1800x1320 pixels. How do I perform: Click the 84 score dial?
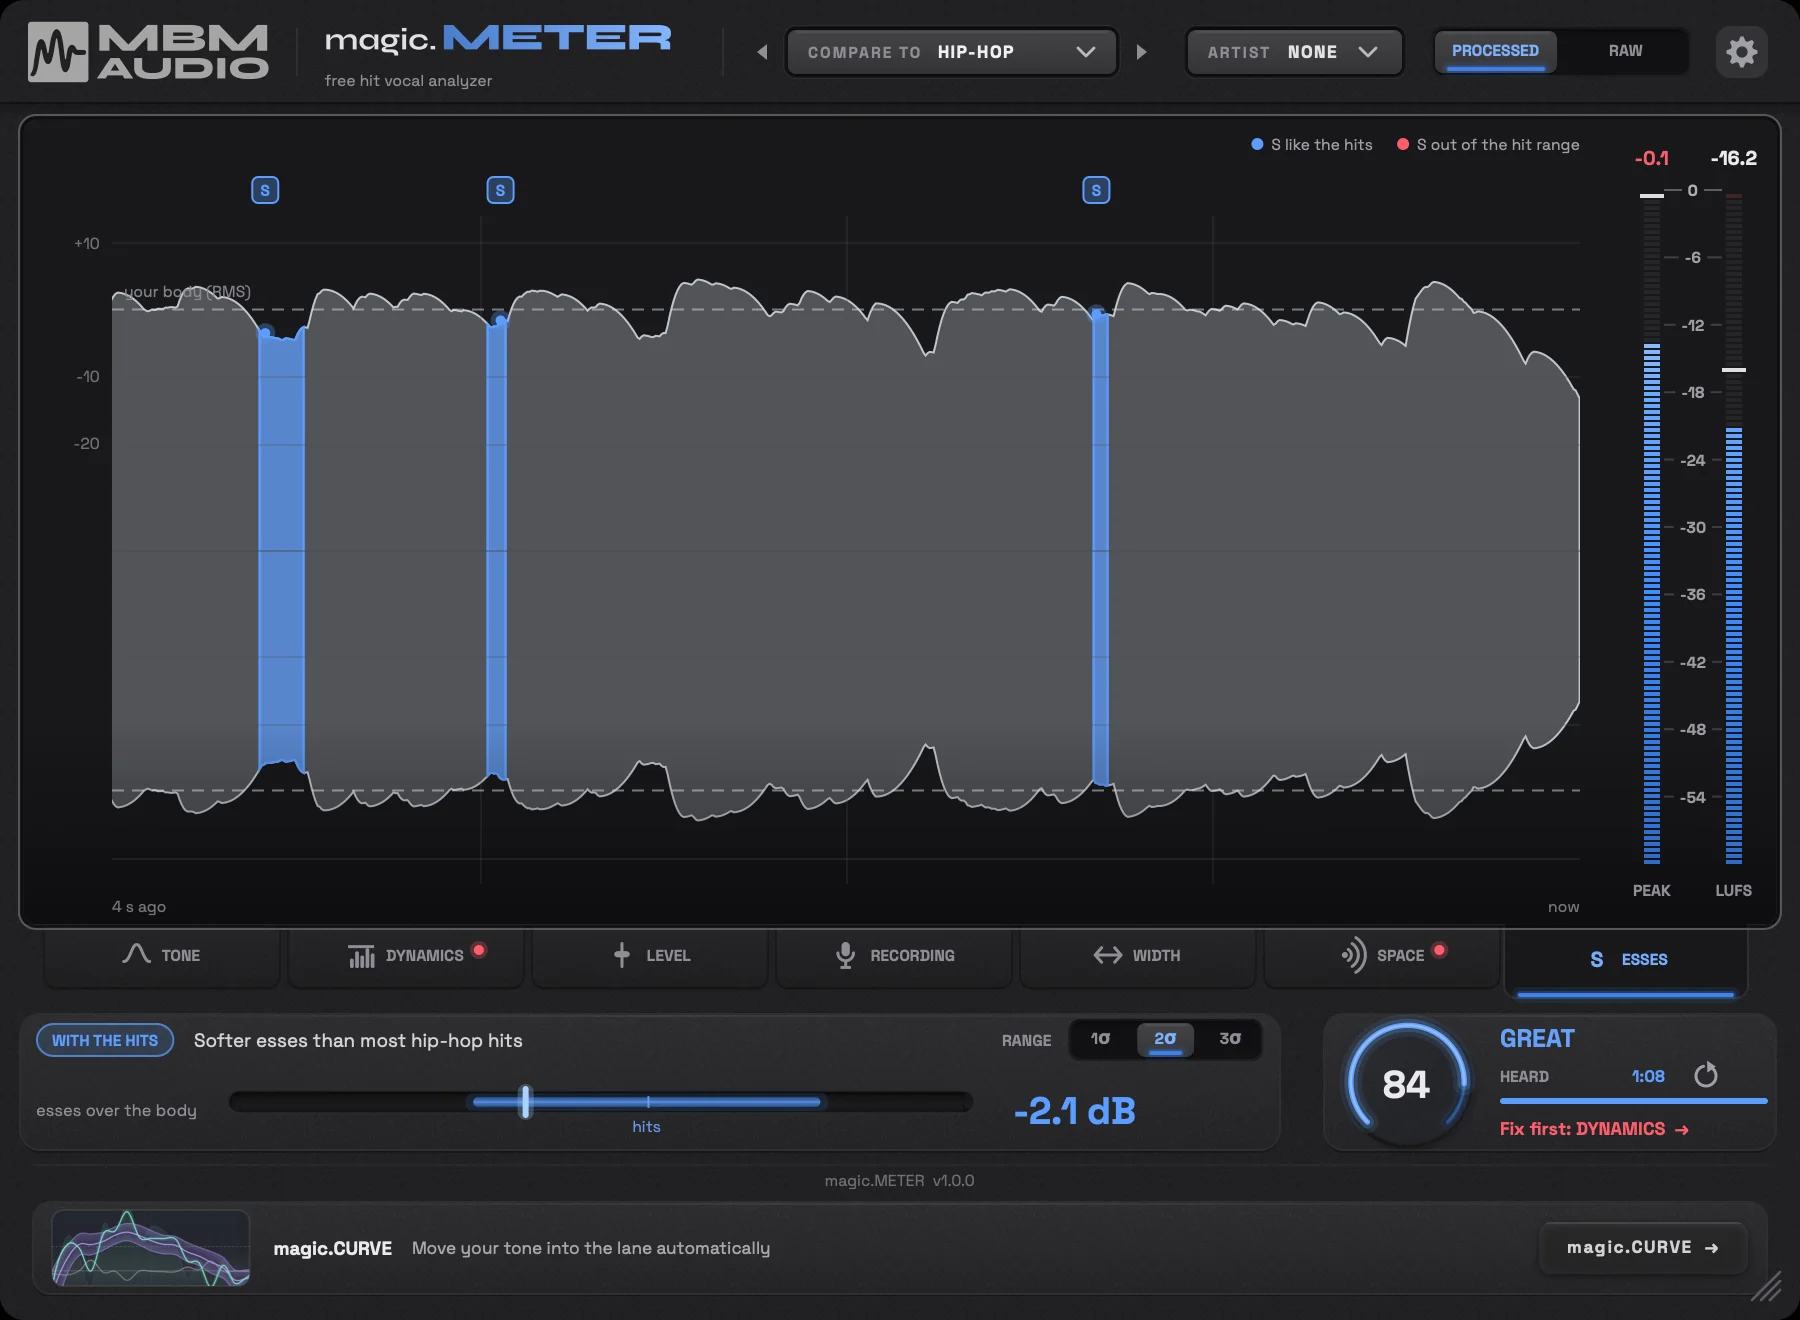click(x=1407, y=1084)
